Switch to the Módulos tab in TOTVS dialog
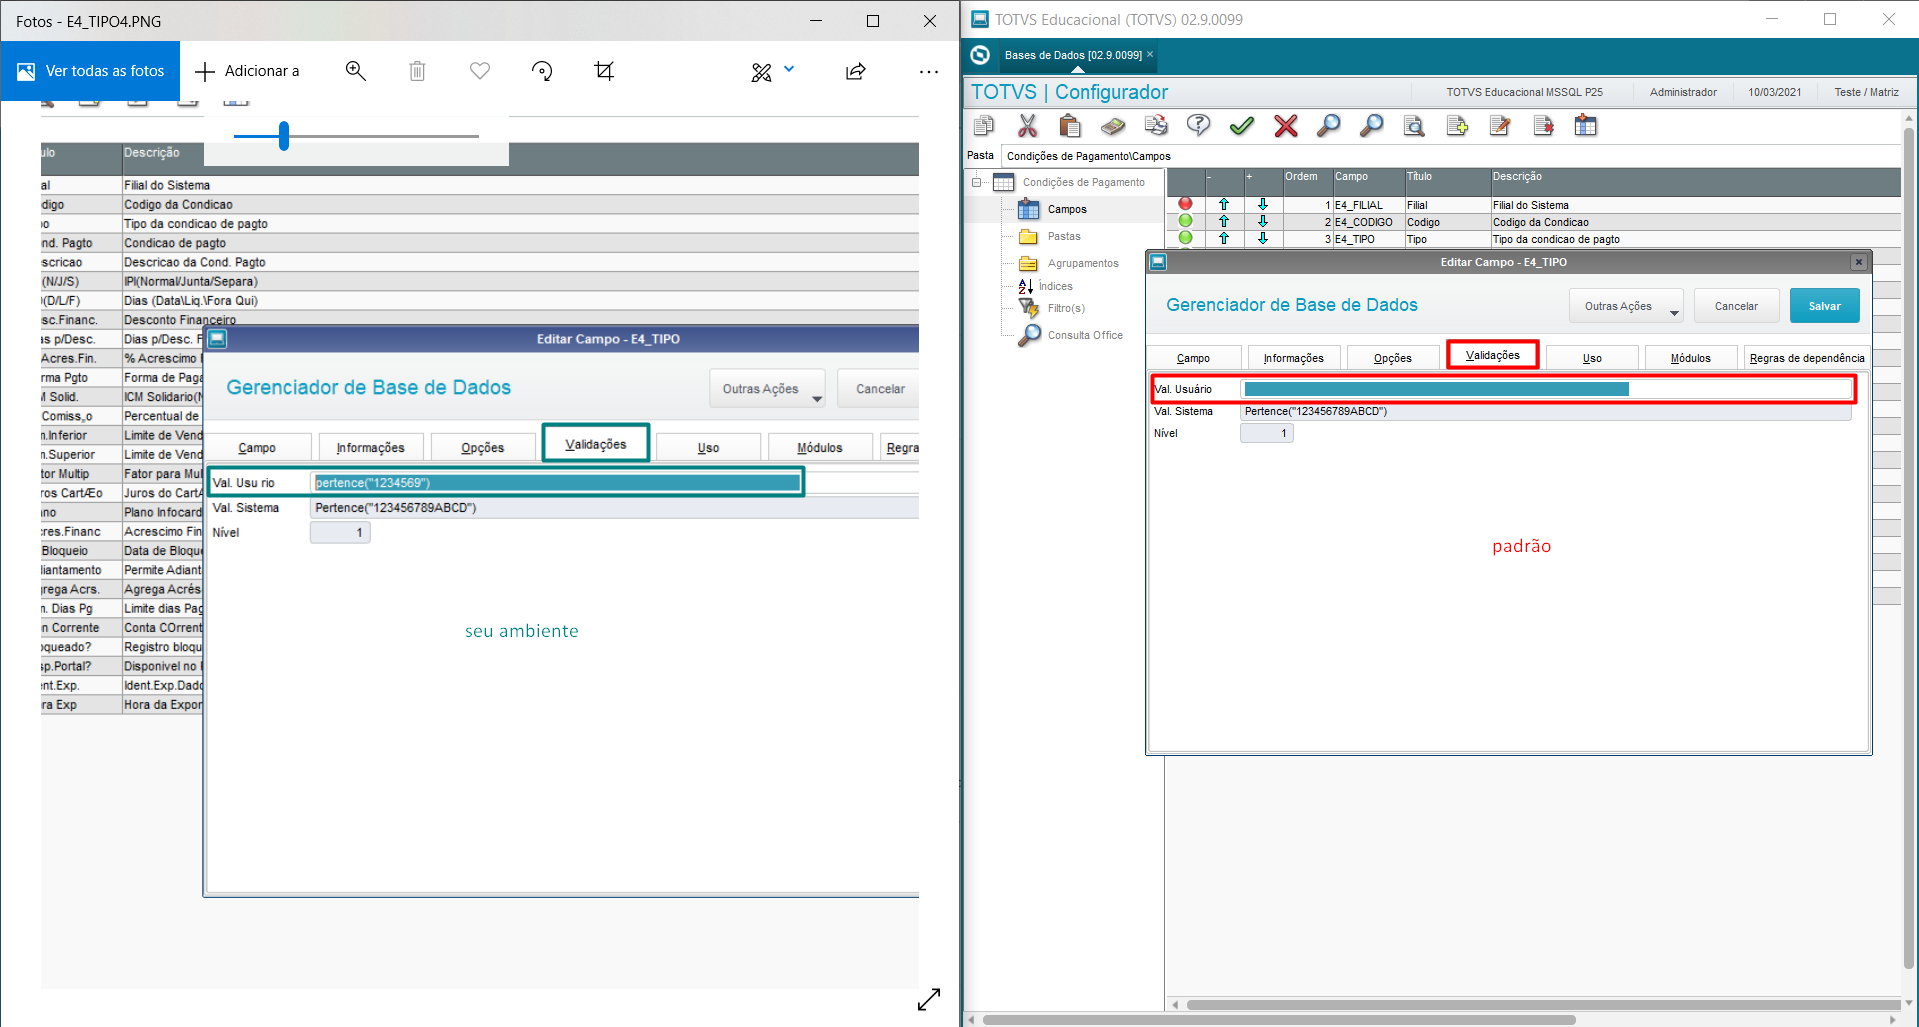Viewport: 1919px width, 1027px height. point(1690,358)
